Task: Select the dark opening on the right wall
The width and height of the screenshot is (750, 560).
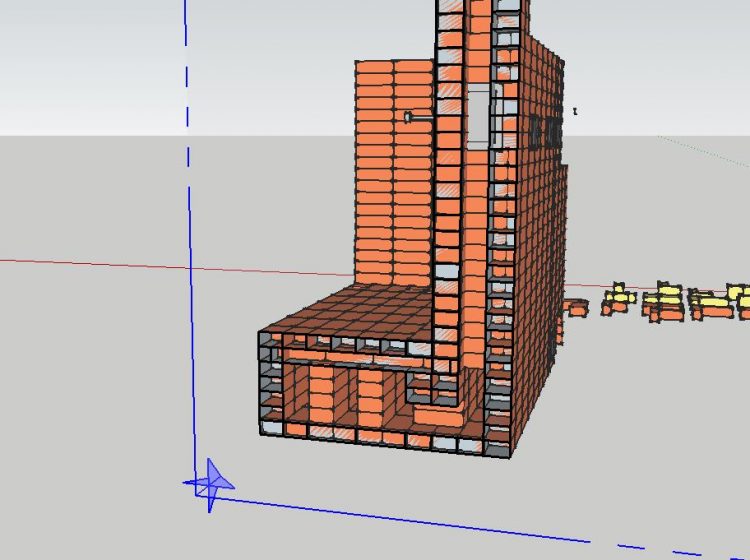Action: [543, 130]
